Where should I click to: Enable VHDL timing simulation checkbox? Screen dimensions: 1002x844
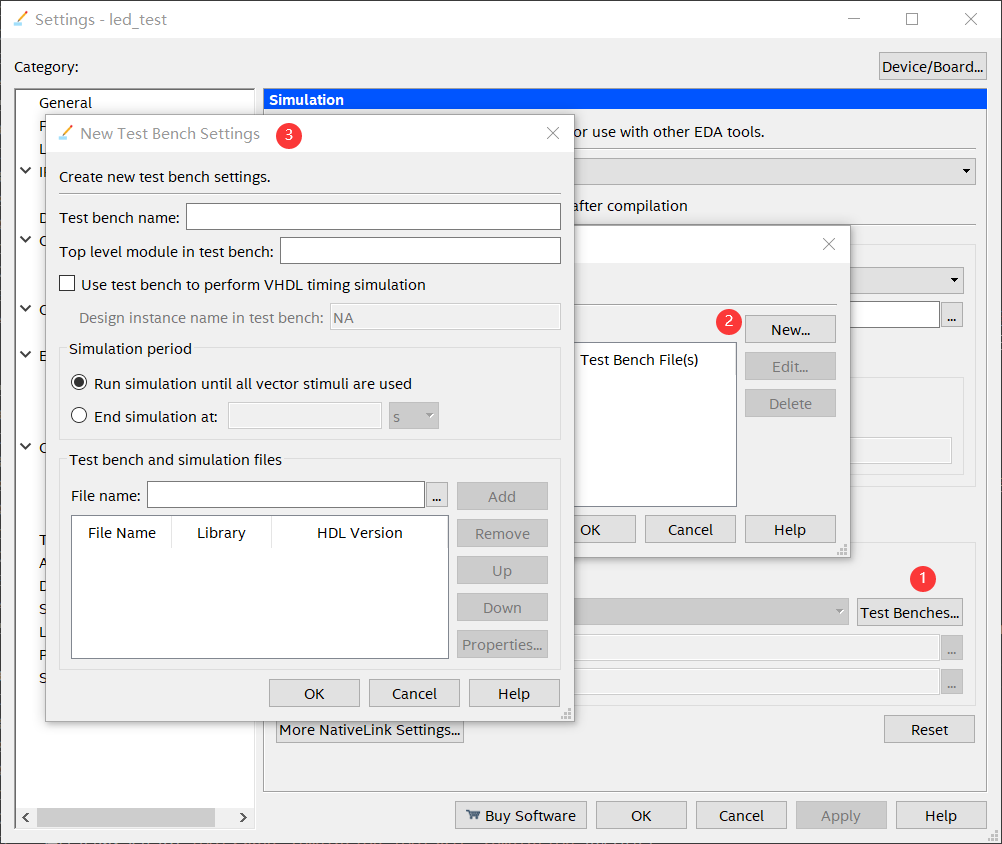coord(68,284)
